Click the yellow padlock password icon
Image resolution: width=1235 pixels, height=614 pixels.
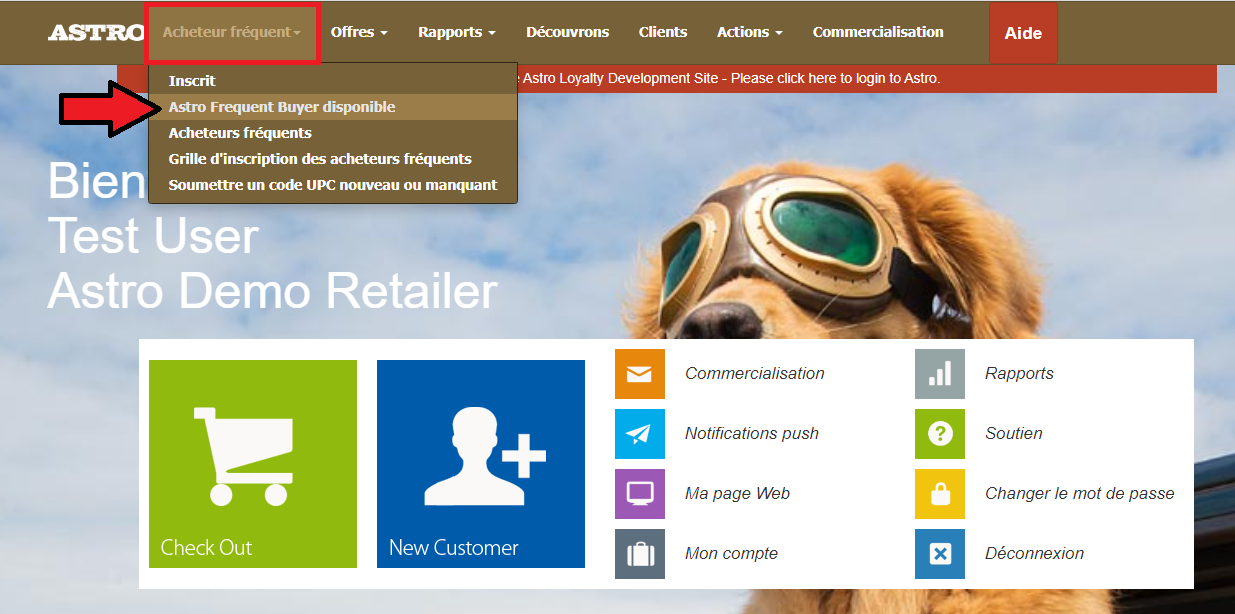(x=939, y=494)
